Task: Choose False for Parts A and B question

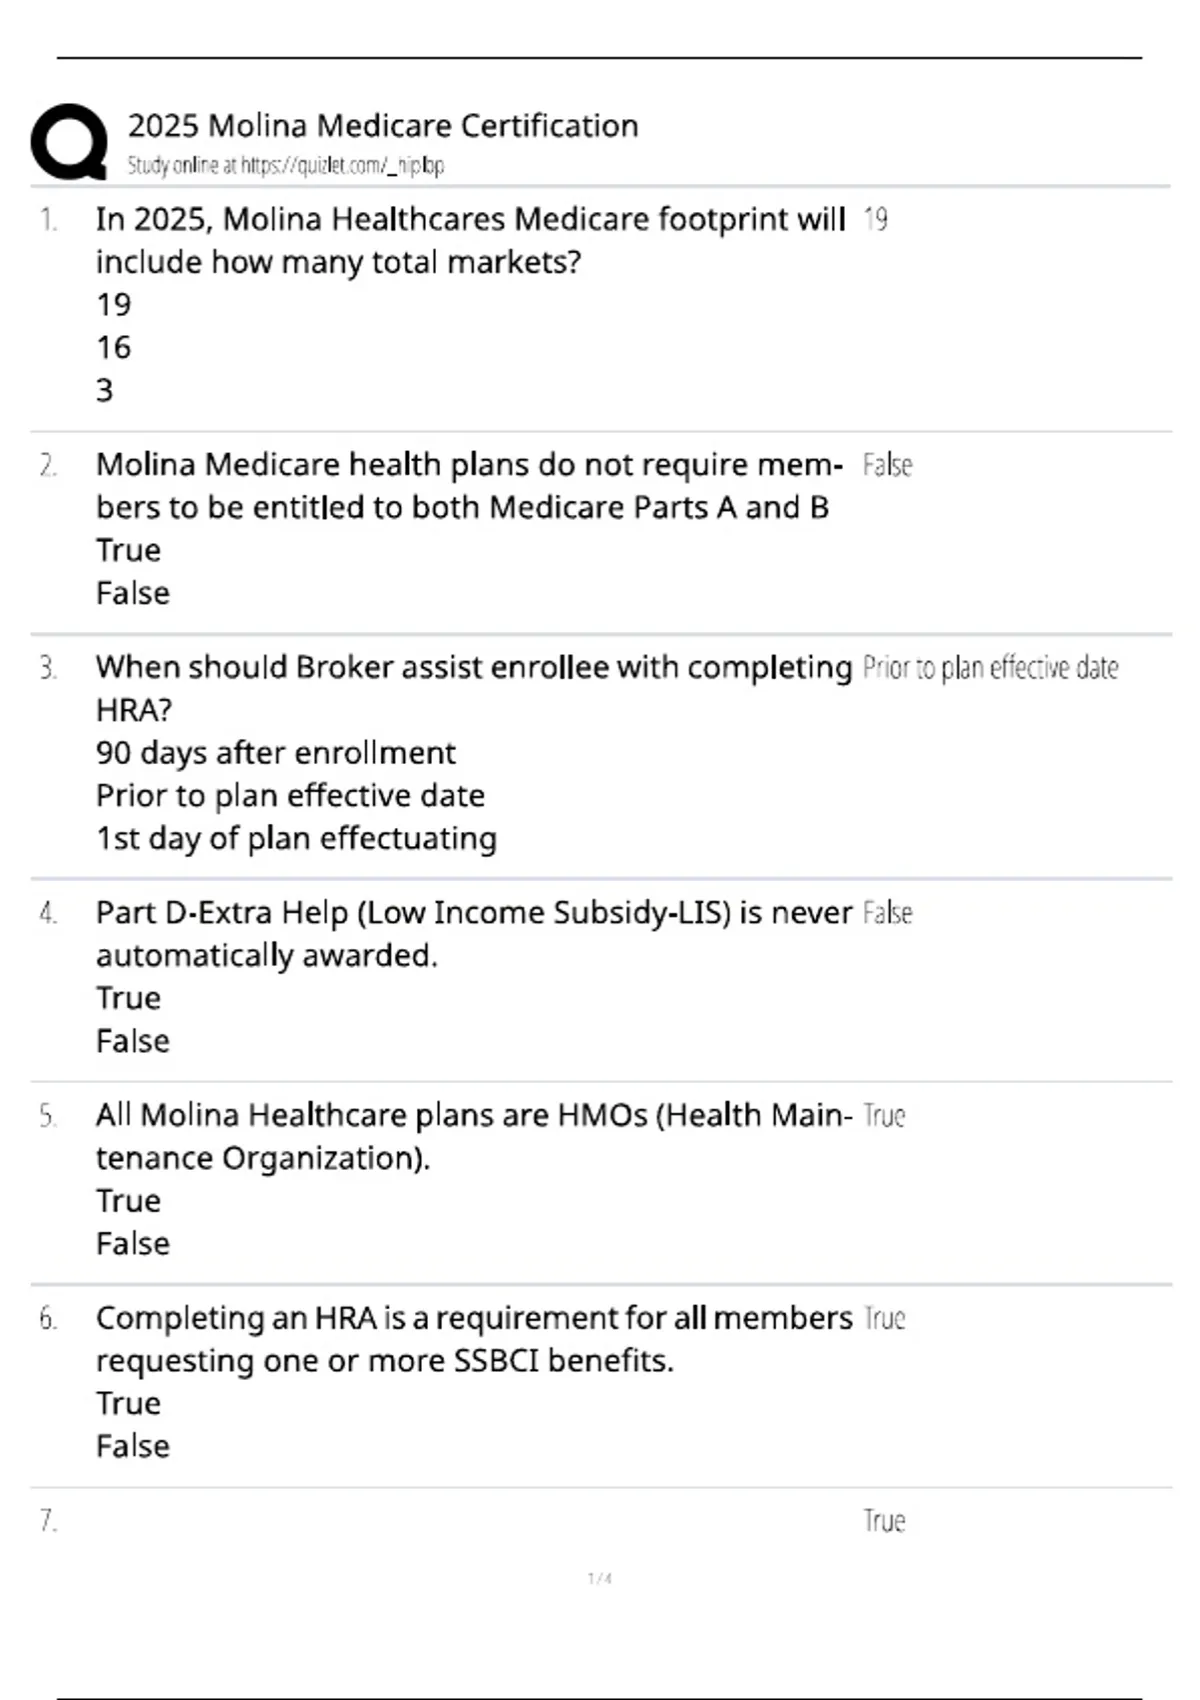Action: pyautogui.click(x=133, y=594)
